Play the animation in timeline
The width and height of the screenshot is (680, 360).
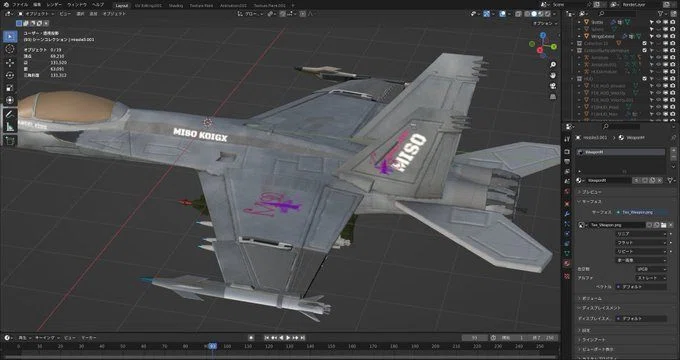click(x=288, y=337)
